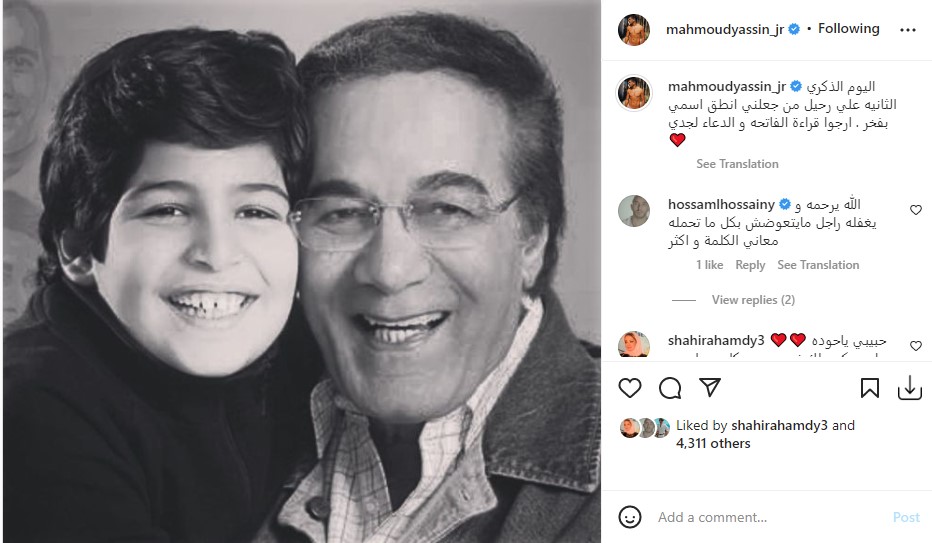
Task: View the 4,311 others likes list
Action: coord(713,444)
